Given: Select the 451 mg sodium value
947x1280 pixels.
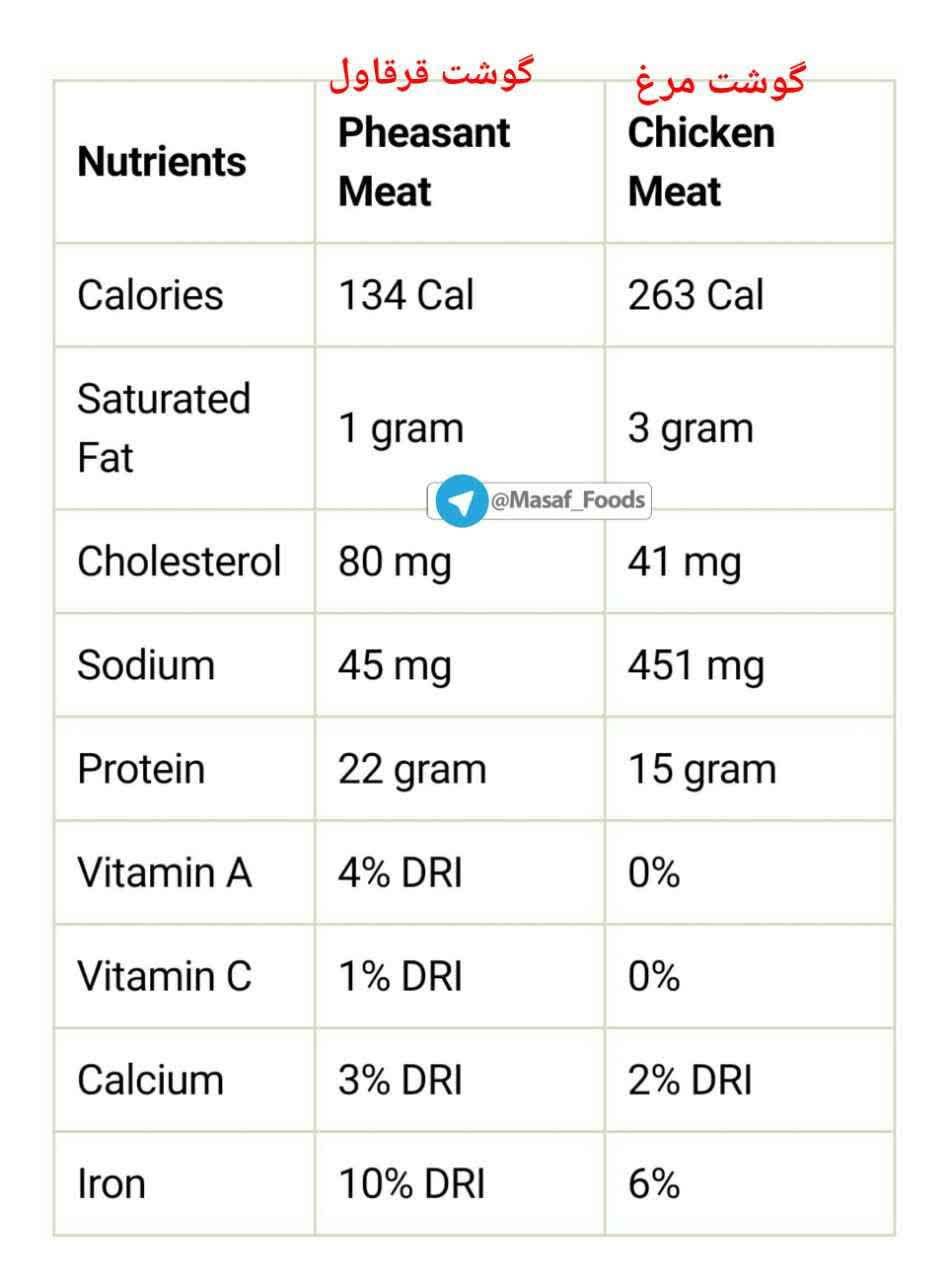Looking at the screenshot, I should tap(696, 667).
